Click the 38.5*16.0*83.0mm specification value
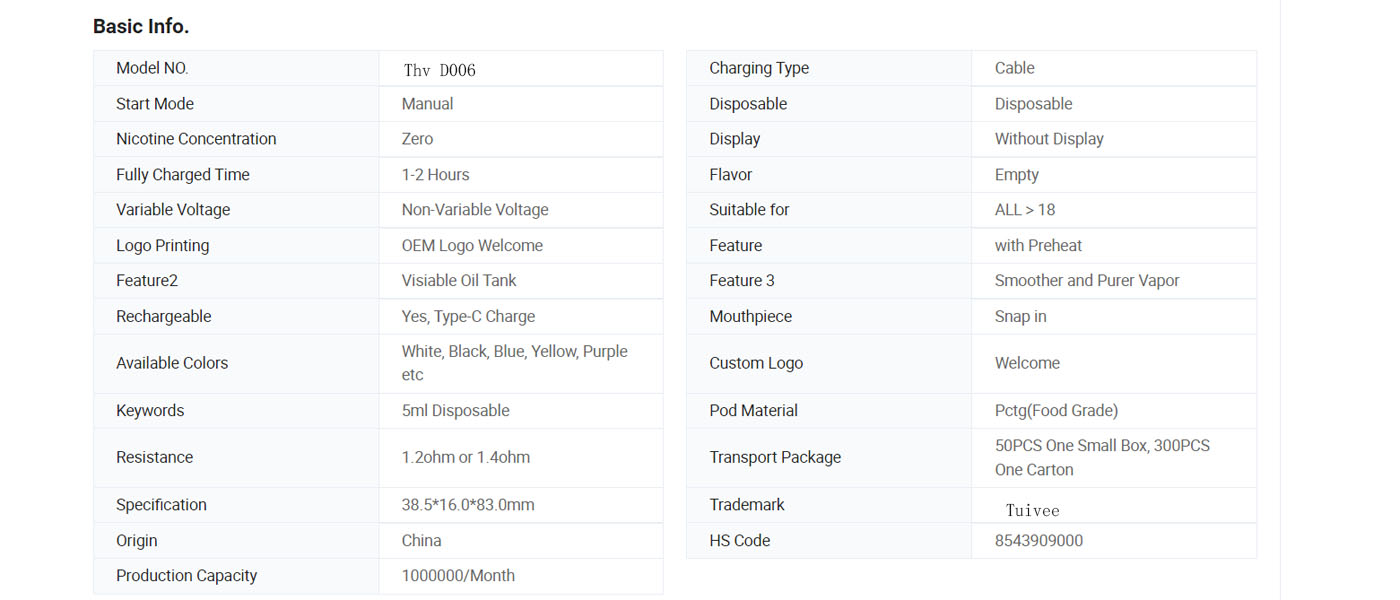1400x600 pixels. tap(468, 505)
